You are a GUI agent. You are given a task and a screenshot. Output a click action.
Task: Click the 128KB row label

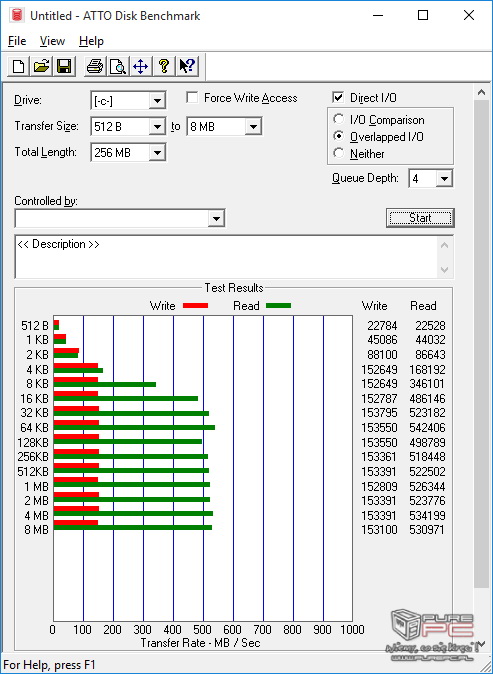tap(33, 442)
